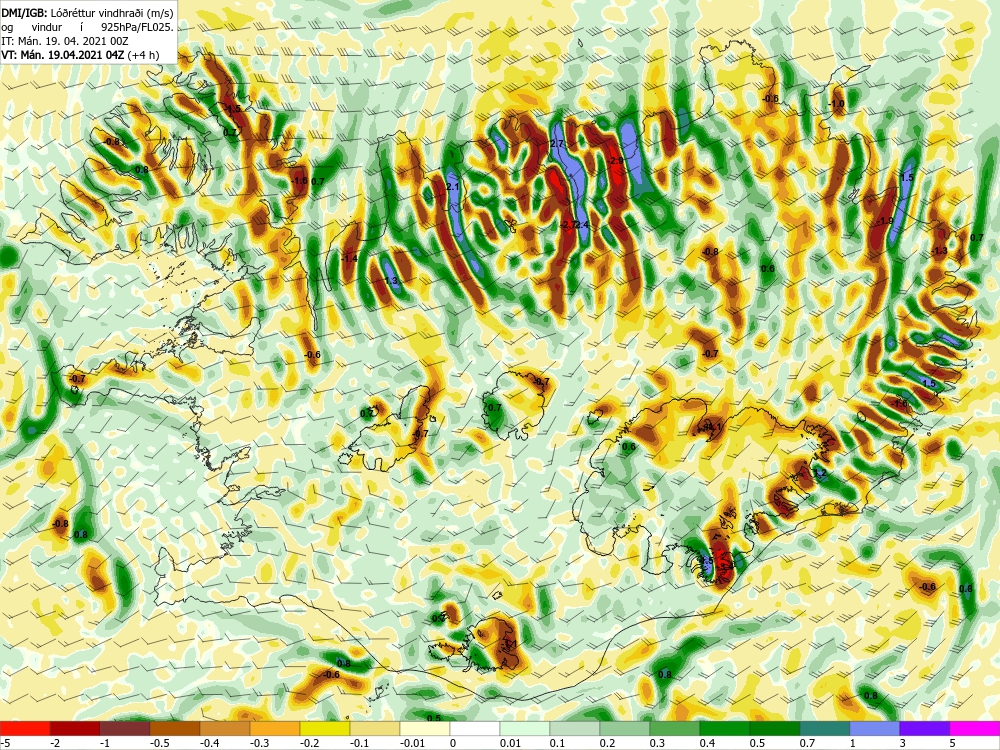Click the map value label '2.4'
Image resolution: width=1000 pixels, height=750 pixels.
[582, 224]
